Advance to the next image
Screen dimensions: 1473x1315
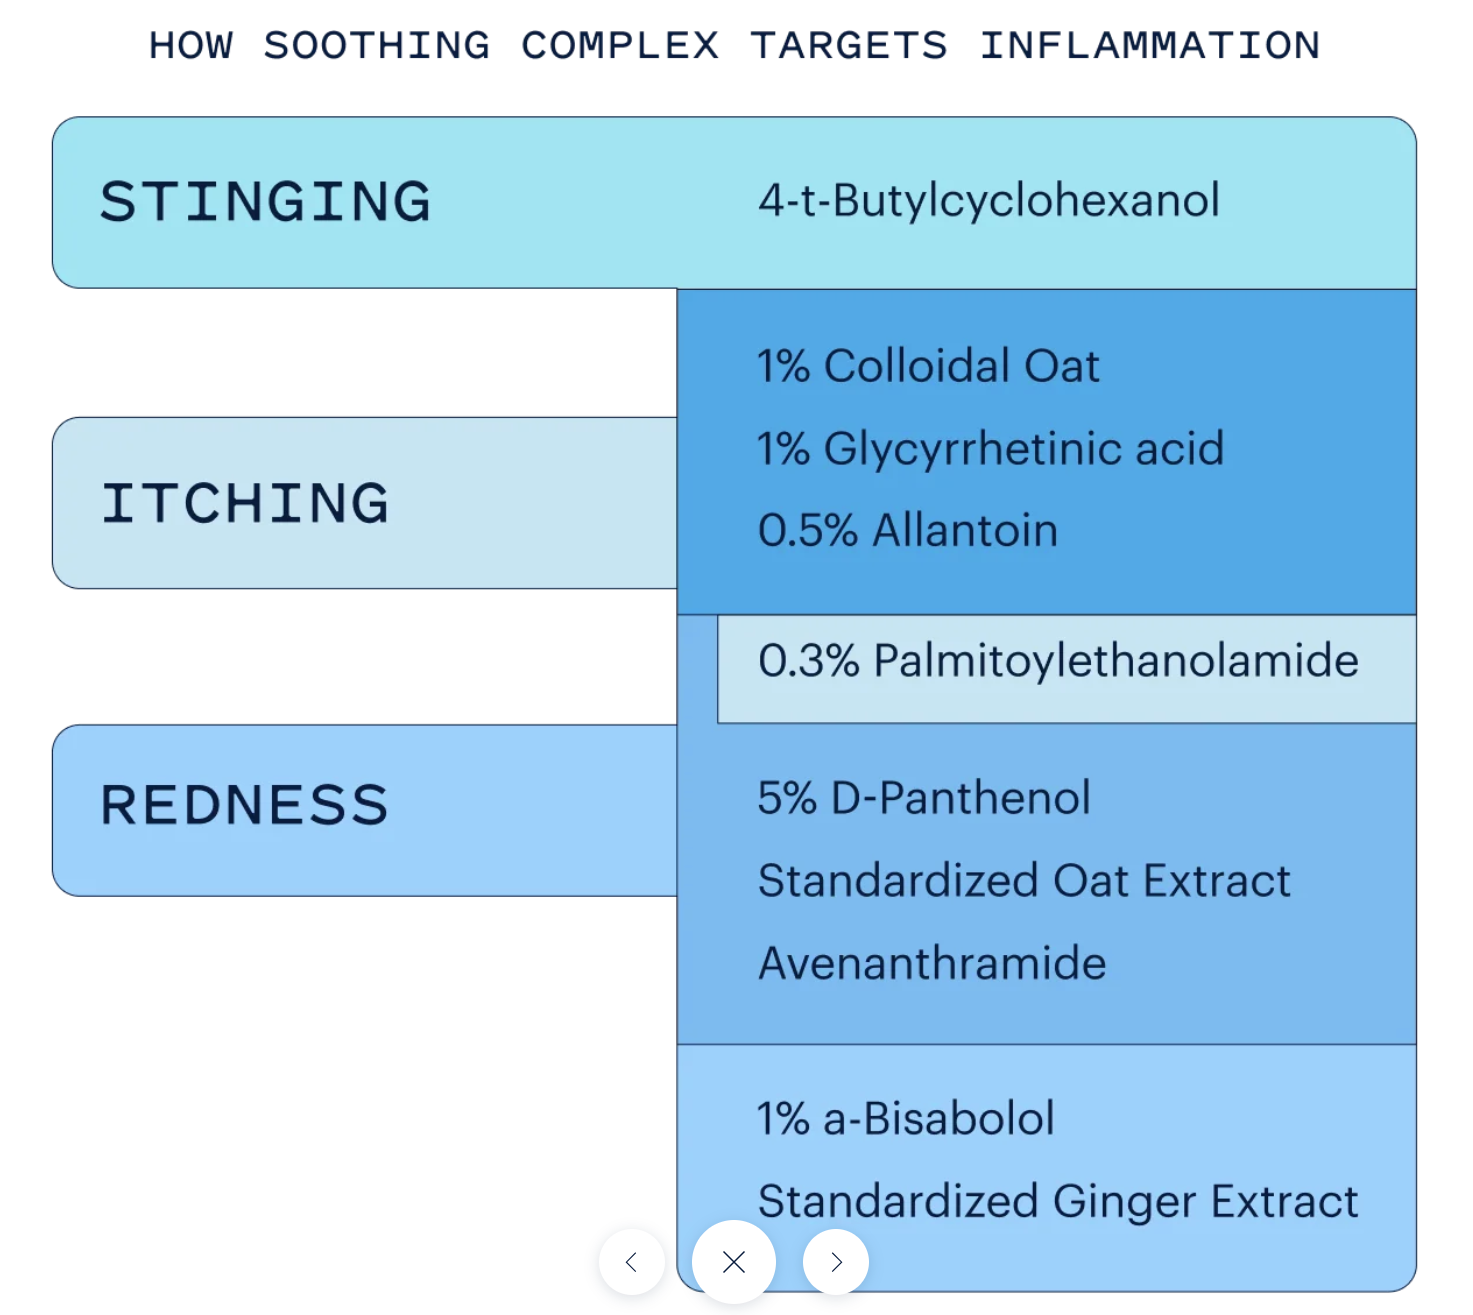[836, 1262]
